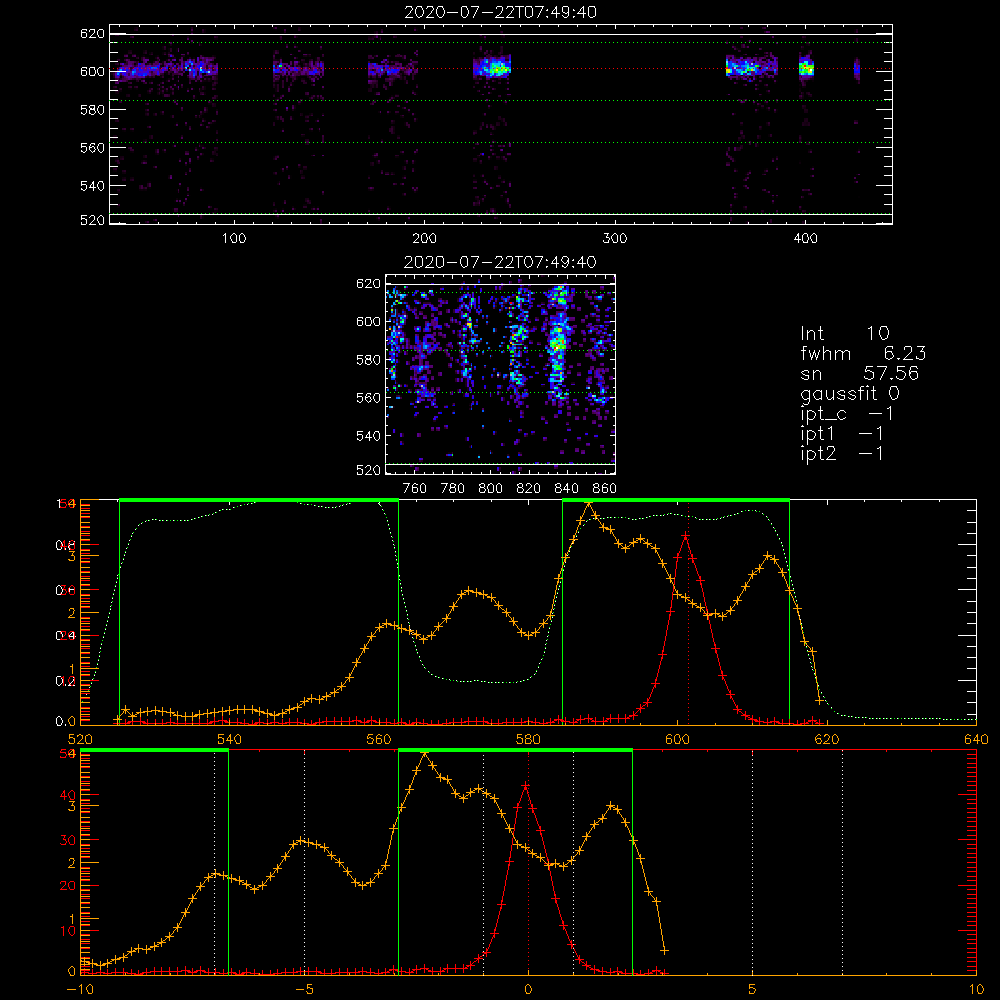Click x-axis label 640 of the profile plot
Image resolution: width=1000 pixels, height=1000 pixels.
[976, 740]
